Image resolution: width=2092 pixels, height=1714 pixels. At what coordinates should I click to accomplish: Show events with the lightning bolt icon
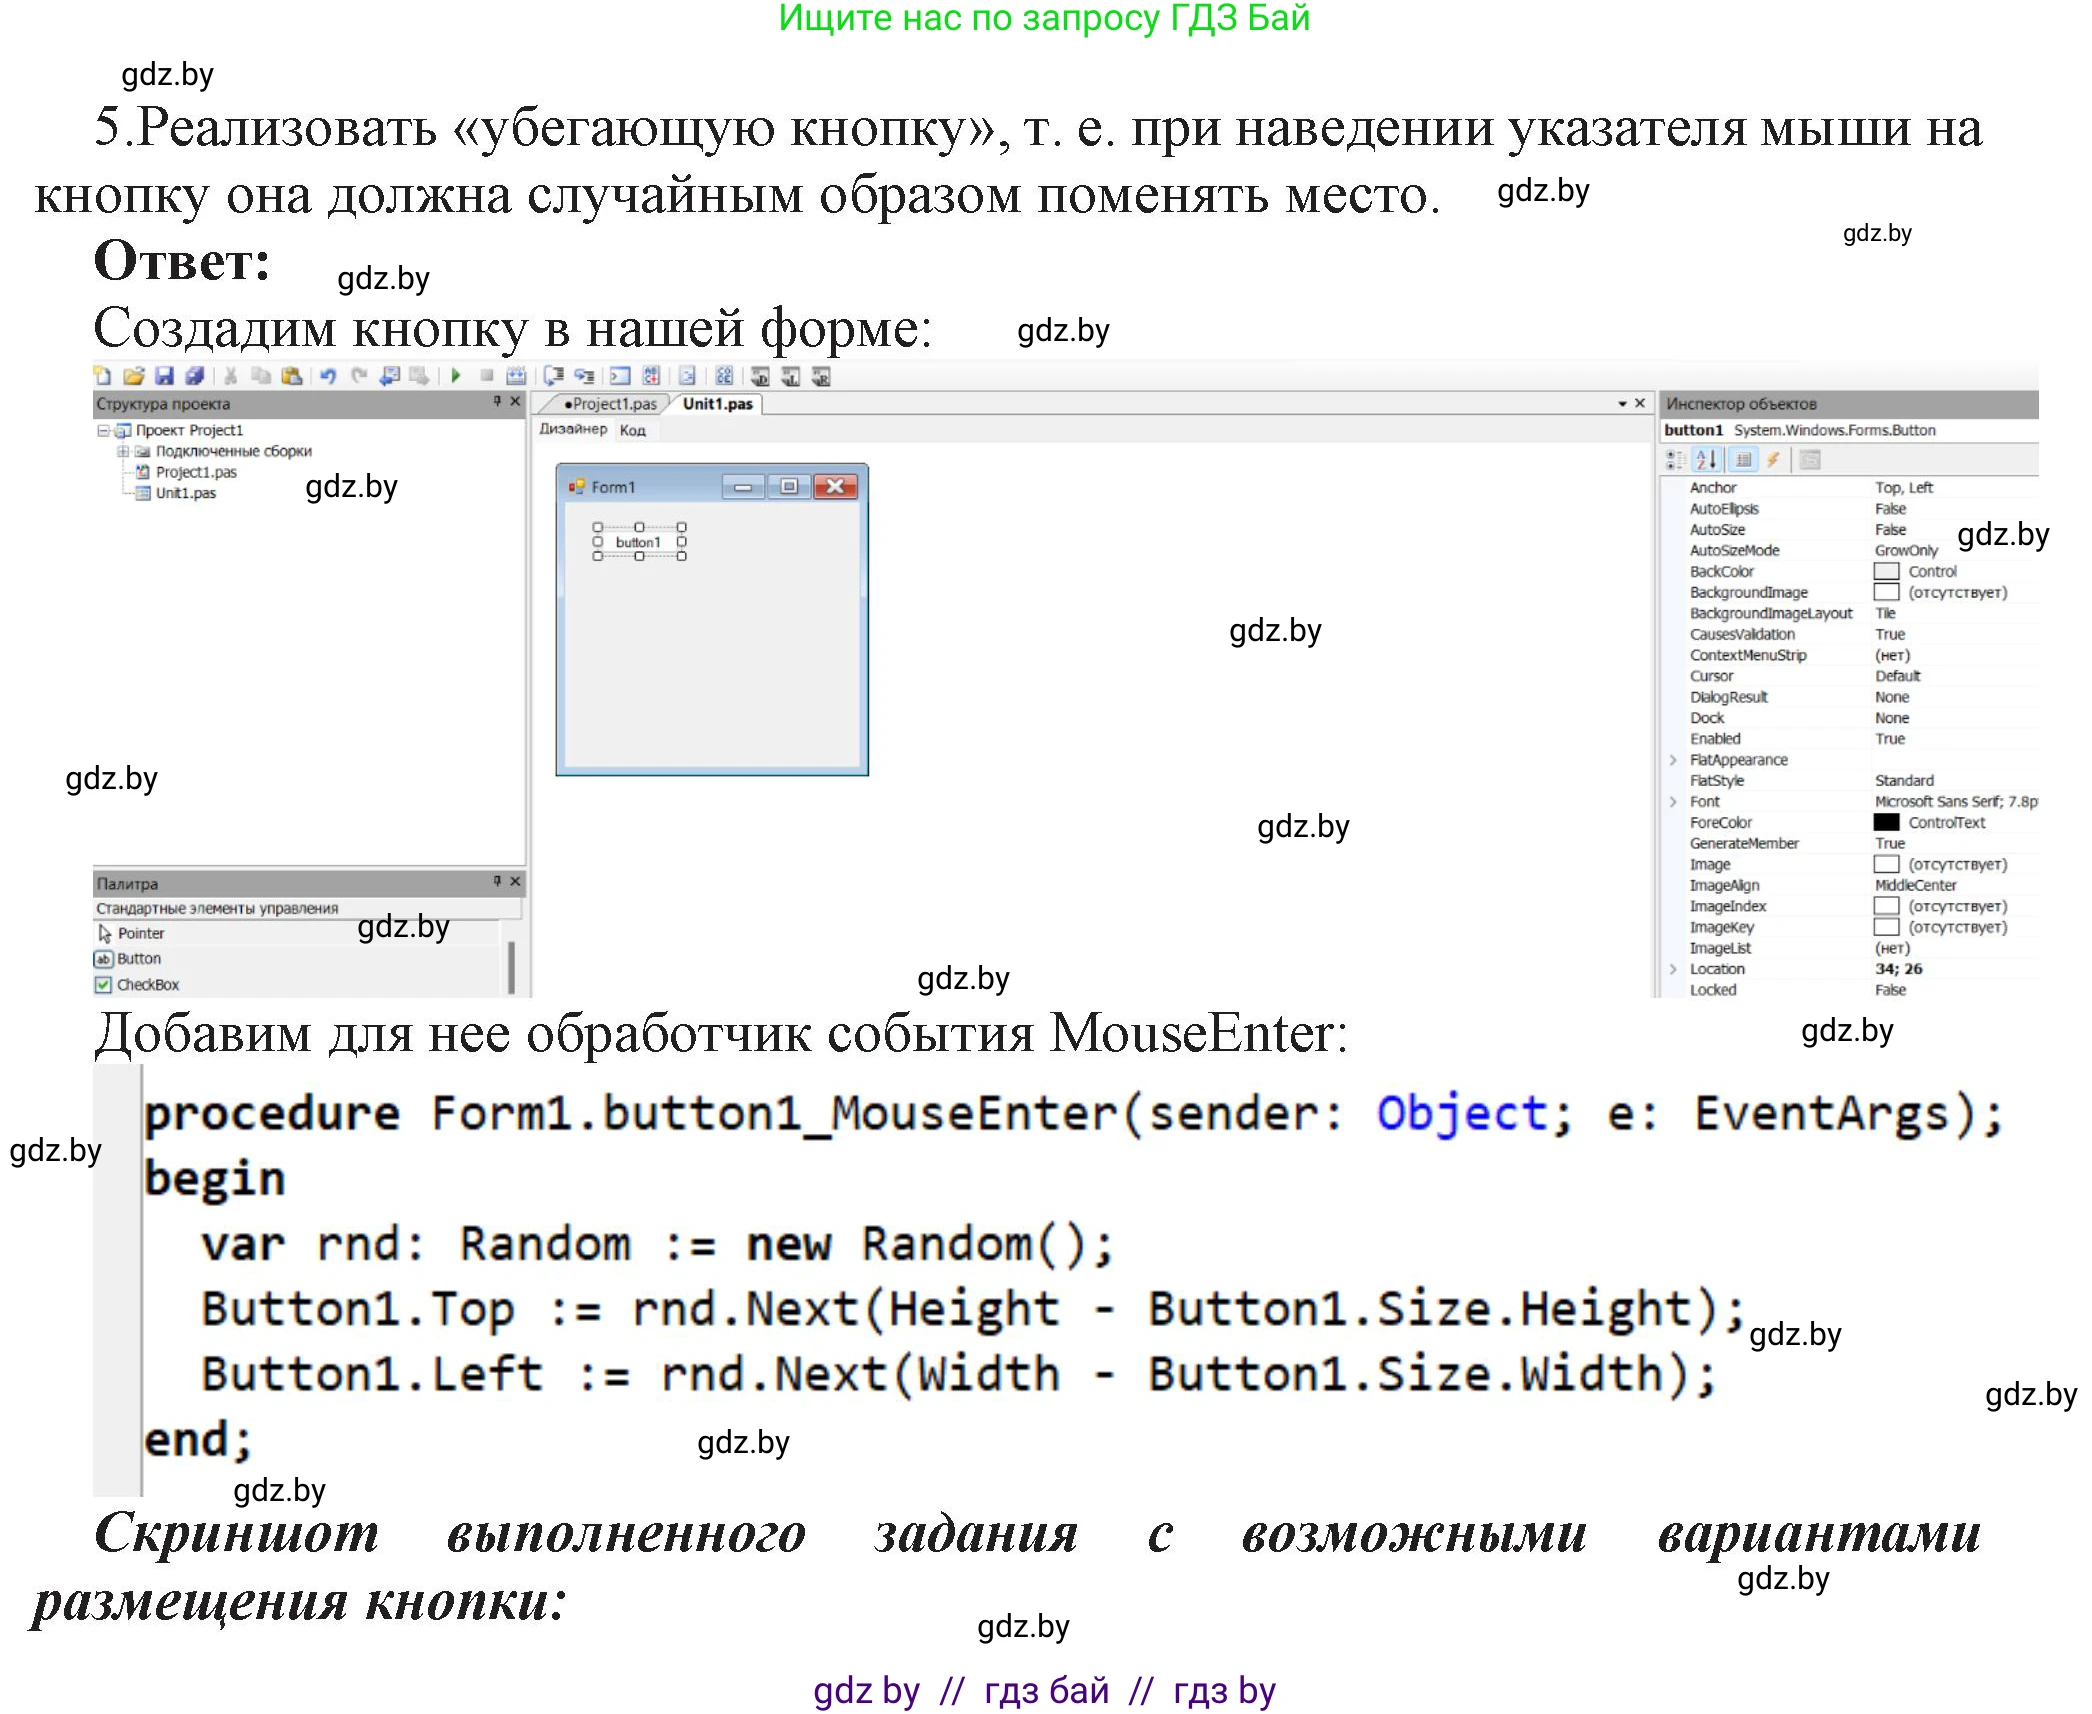coord(1773,459)
